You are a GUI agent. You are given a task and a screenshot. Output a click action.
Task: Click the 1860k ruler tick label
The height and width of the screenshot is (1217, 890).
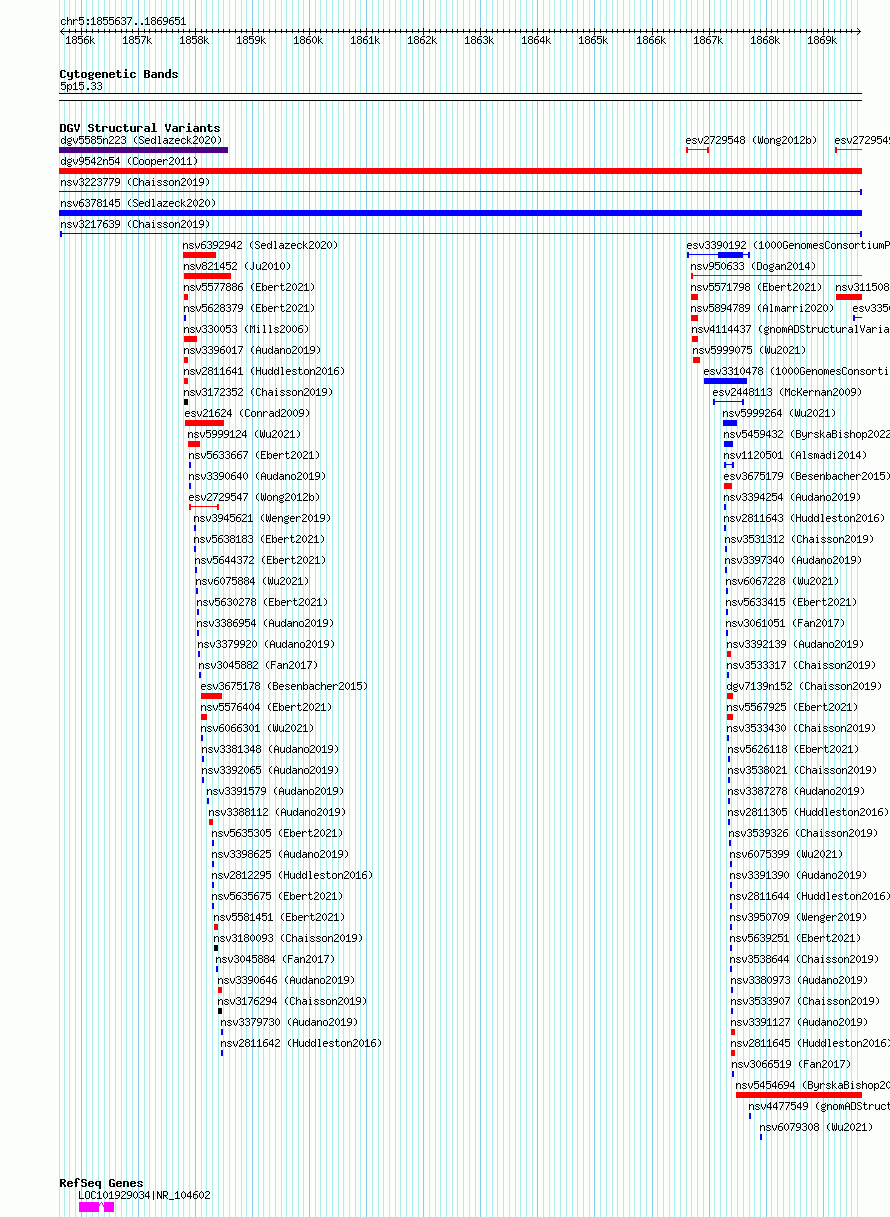tap(308, 41)
